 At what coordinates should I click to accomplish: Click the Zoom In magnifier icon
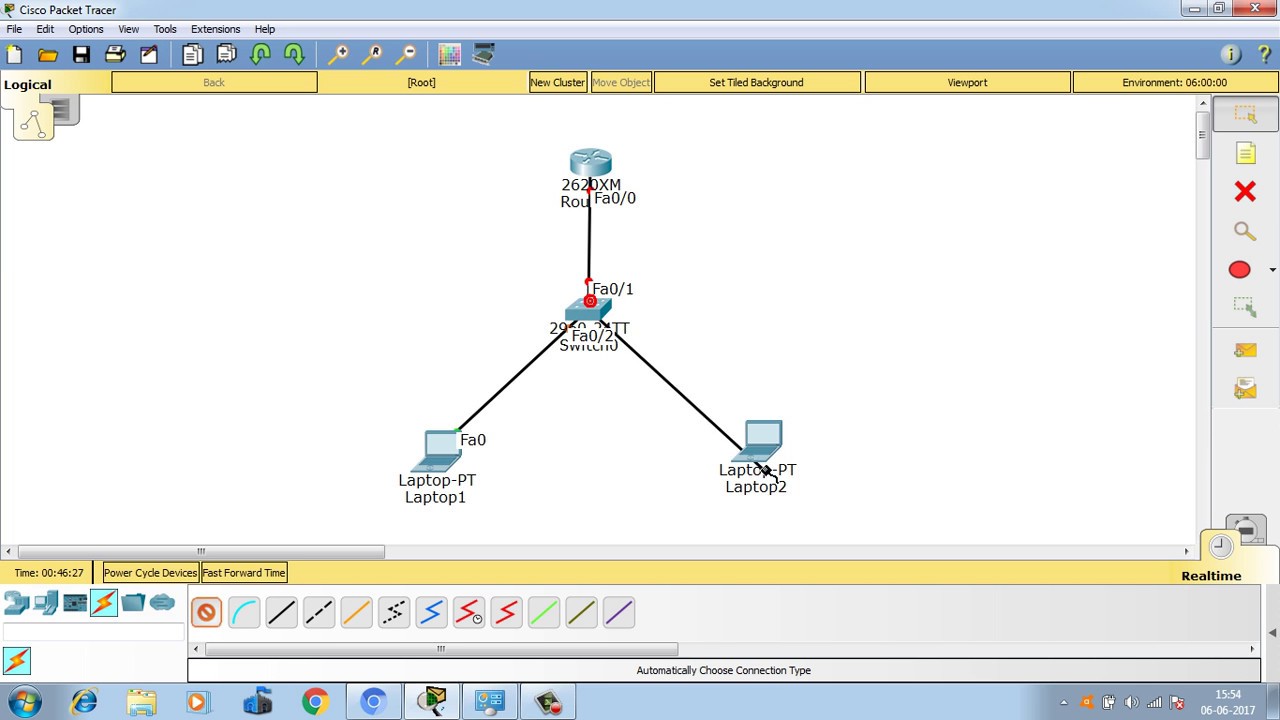[x=338, y=55]
